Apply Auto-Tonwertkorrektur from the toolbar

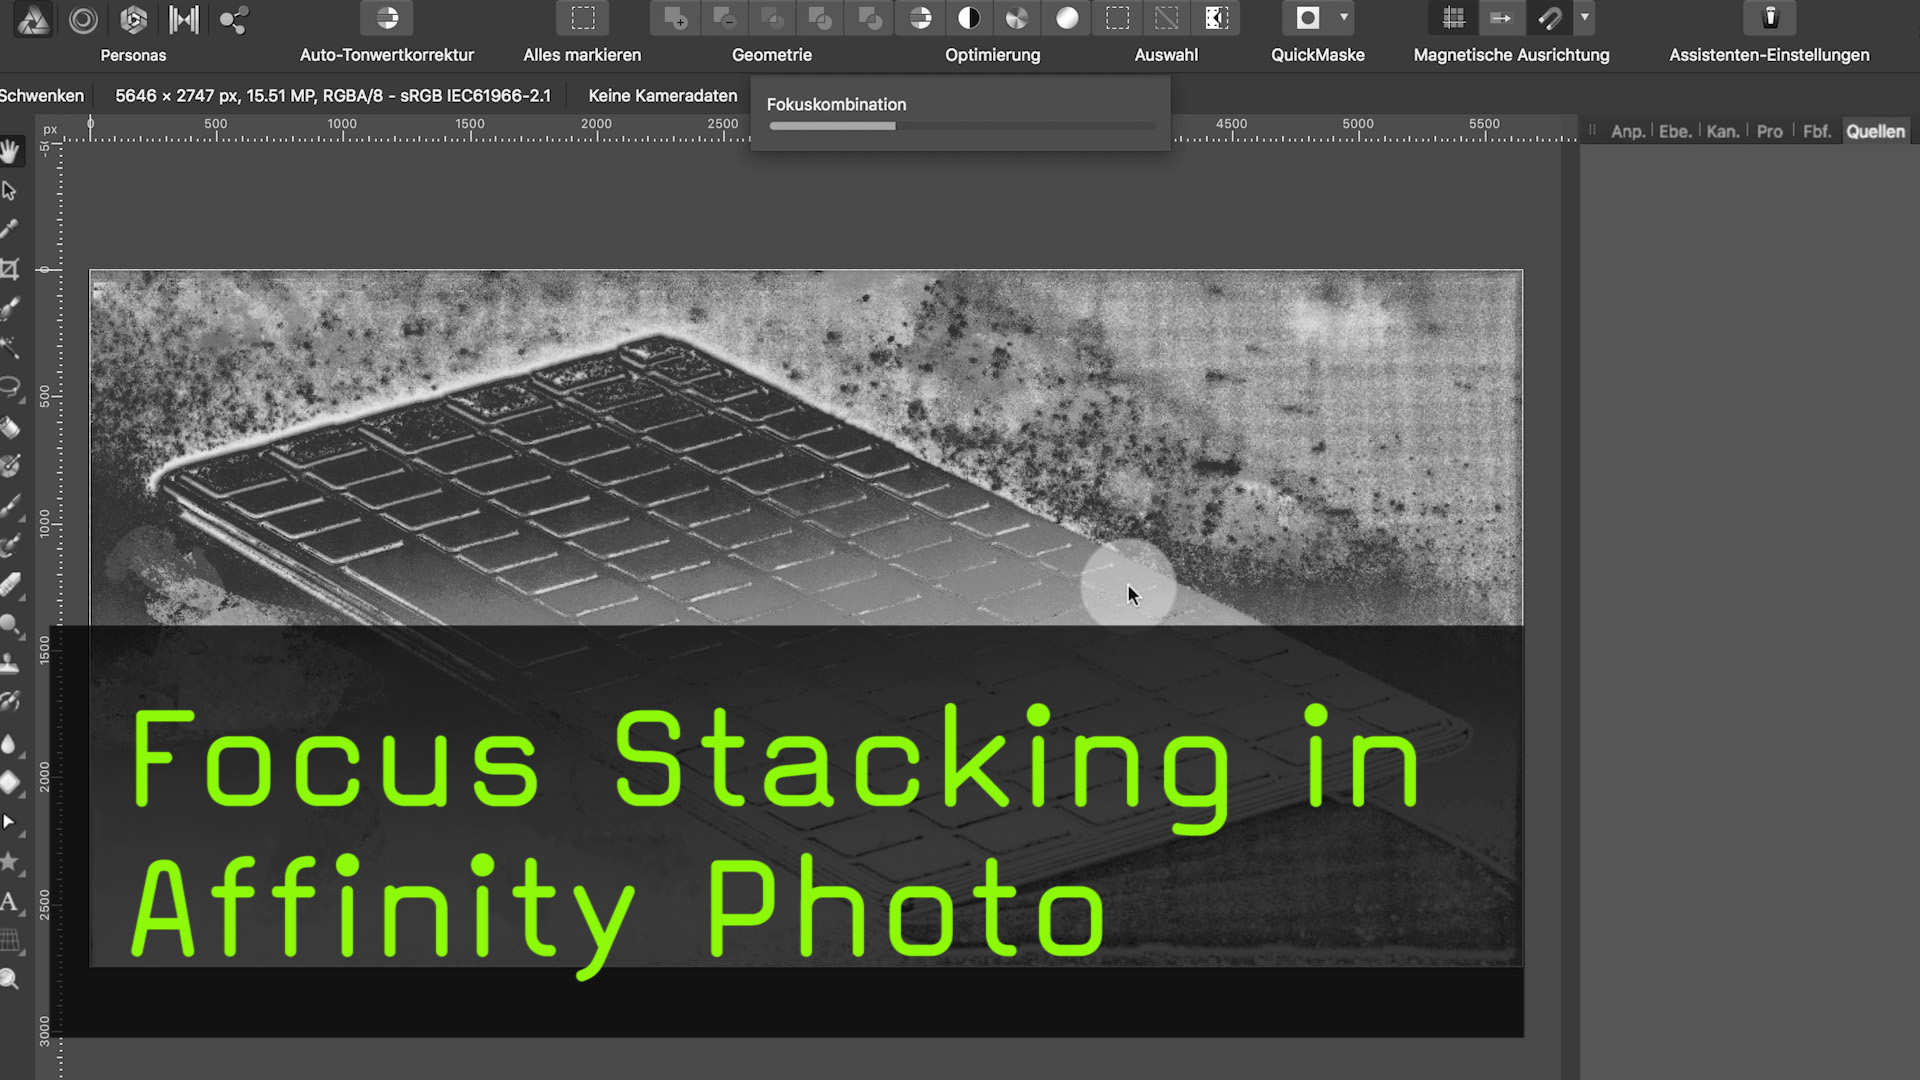point(387,18)
